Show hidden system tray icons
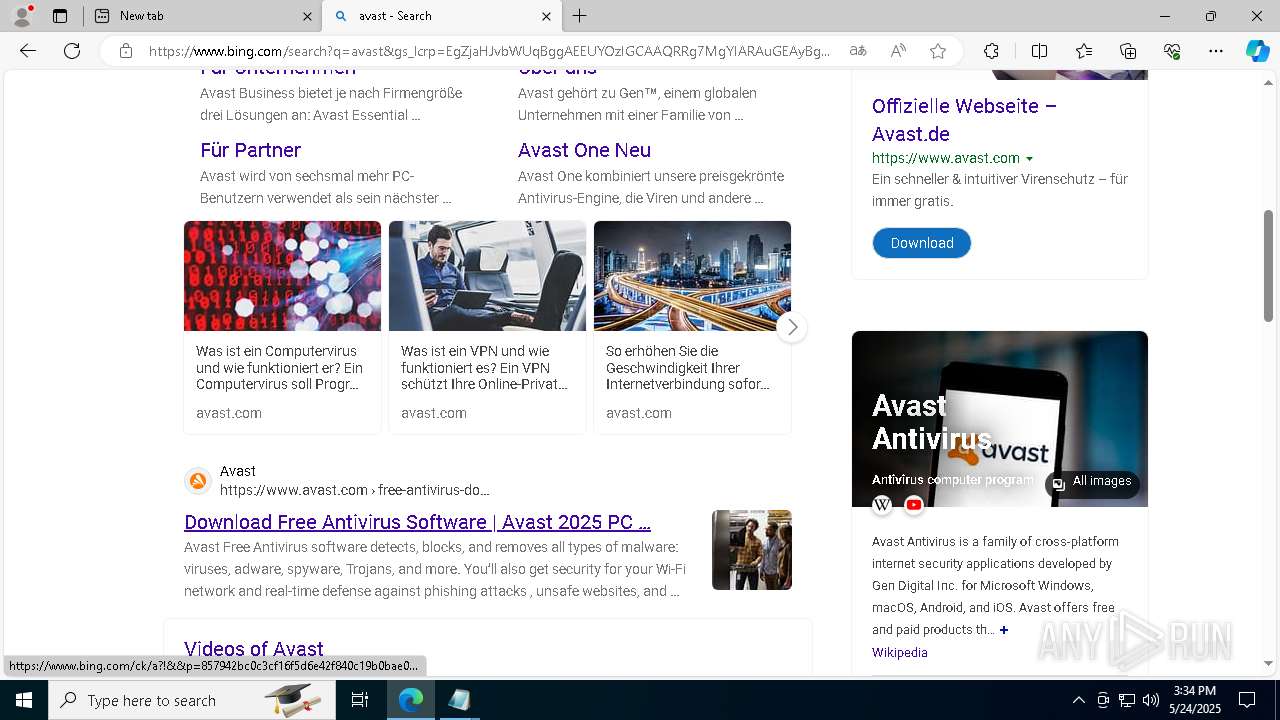 pyautogui.click(x=1078, y=700)
